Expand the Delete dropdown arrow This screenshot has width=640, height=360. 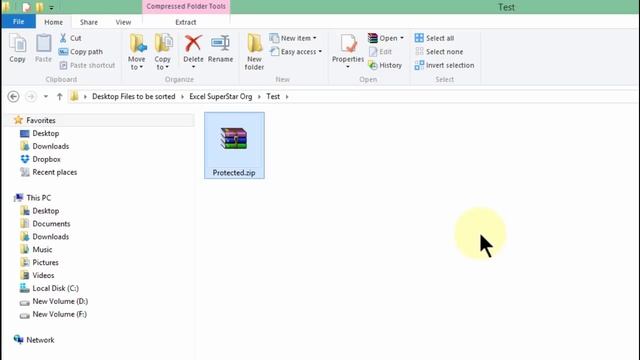(193, 67)
